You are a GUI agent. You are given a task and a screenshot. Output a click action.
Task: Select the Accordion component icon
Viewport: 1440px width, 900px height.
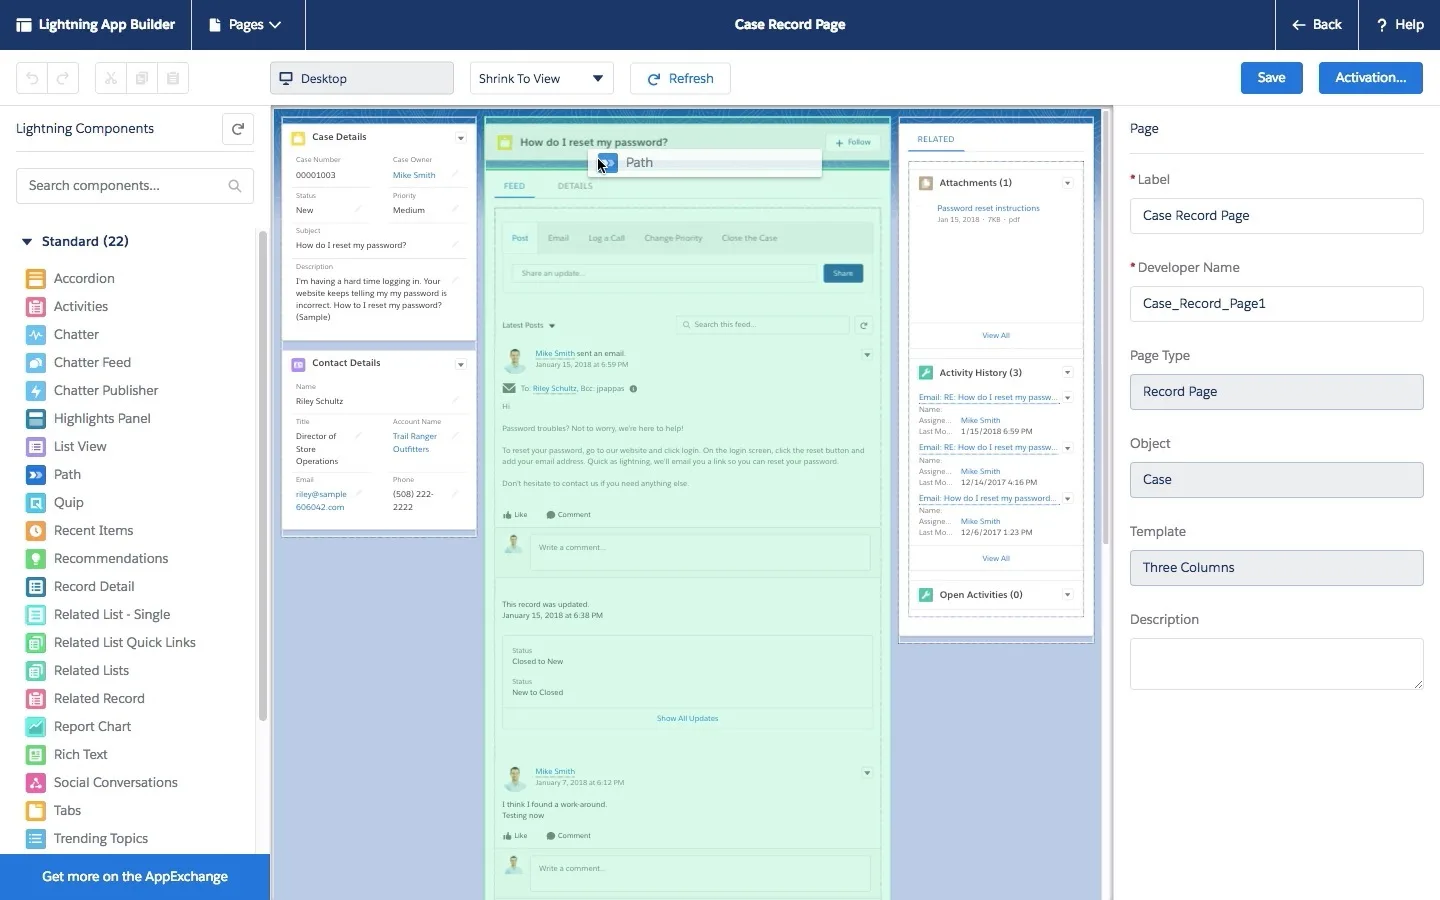(x=35, y=279)
